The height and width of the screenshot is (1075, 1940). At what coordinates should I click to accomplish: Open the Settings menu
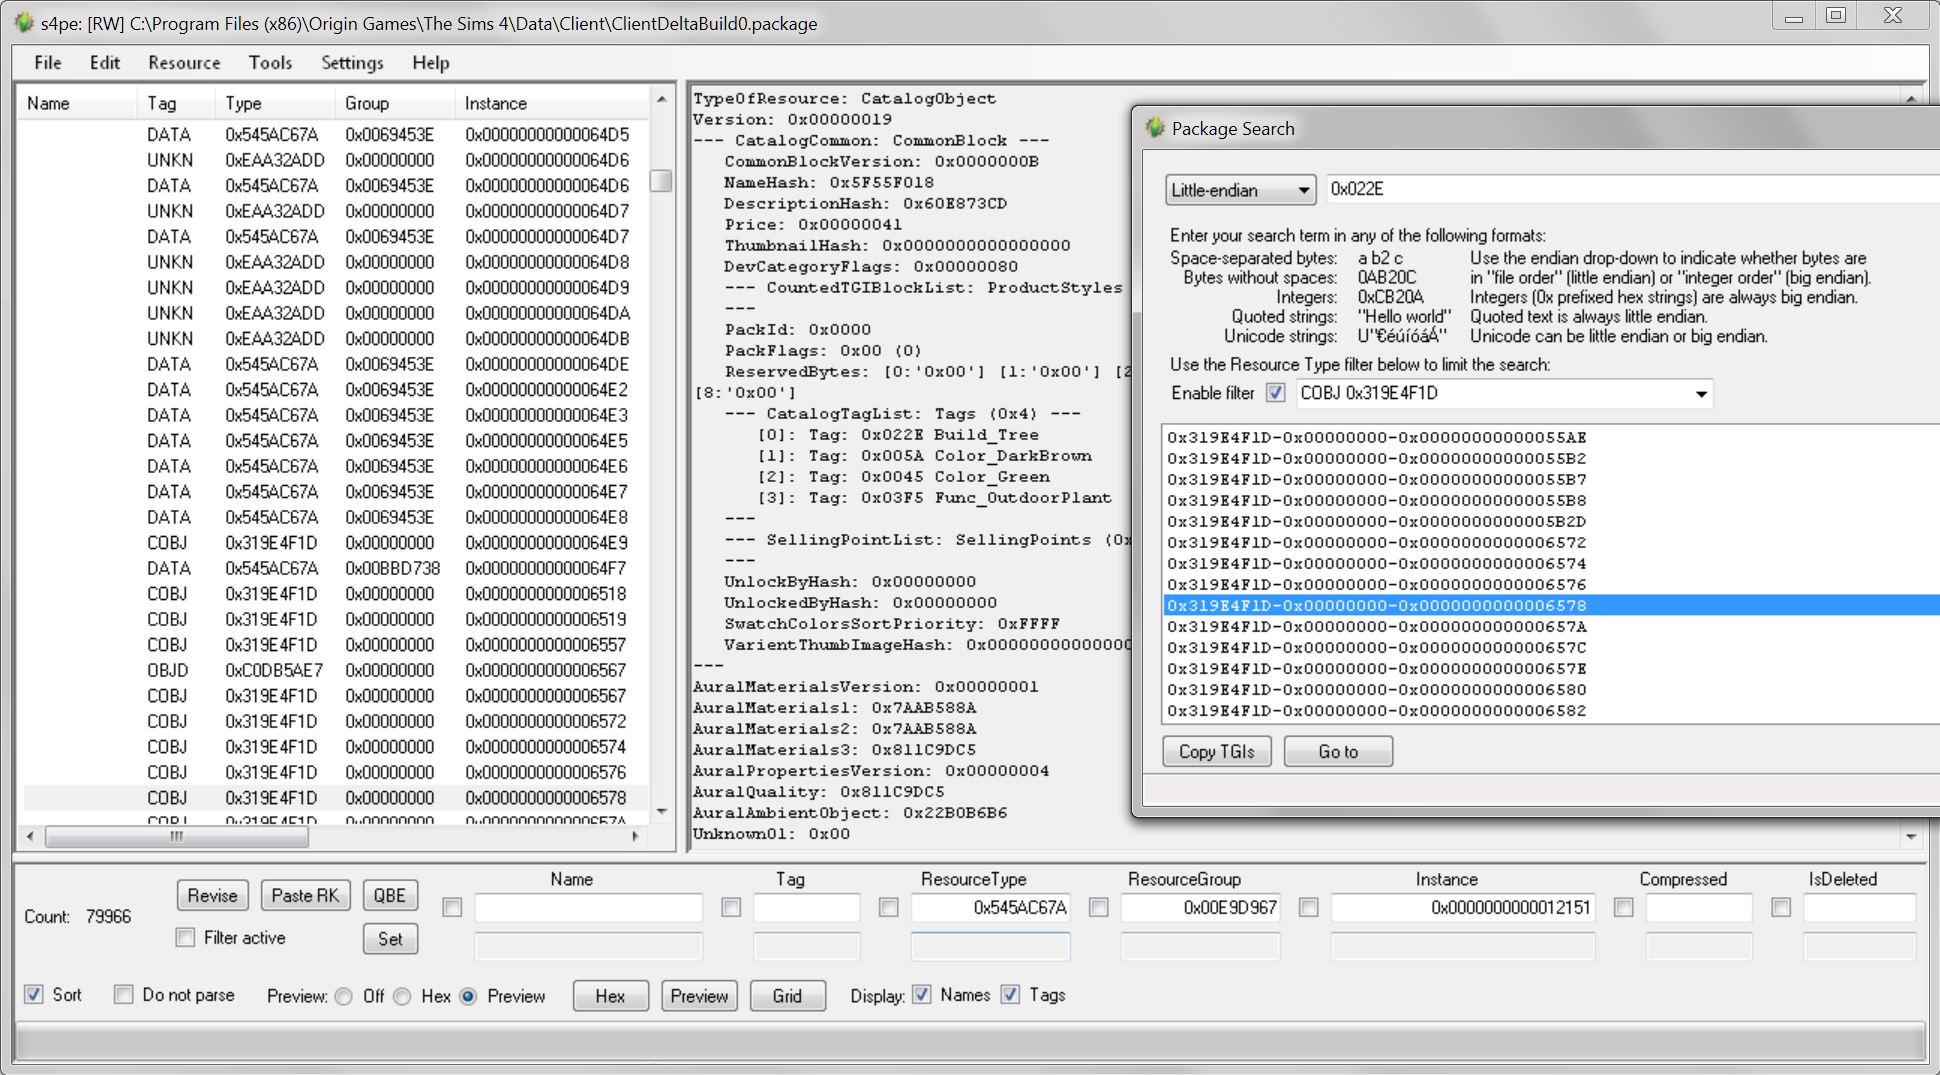coord(352,62)
